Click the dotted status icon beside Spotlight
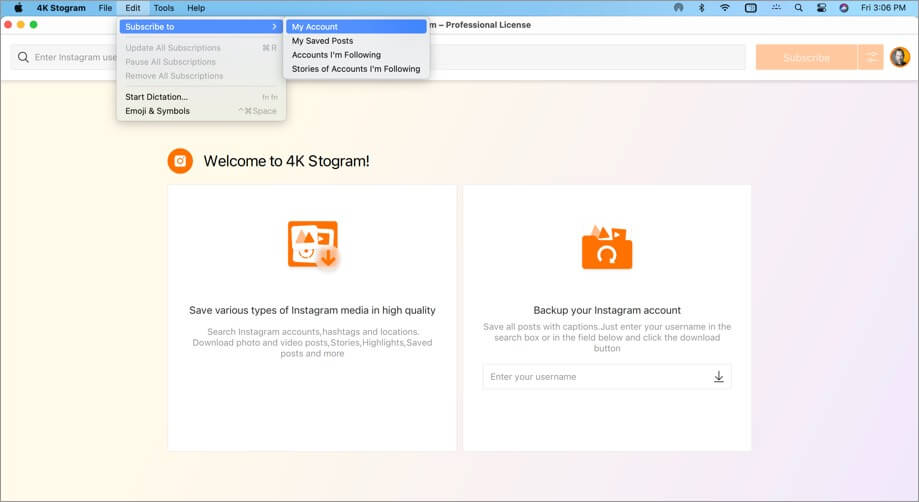This screenshot has height=502, width=919. (x=776, y=8)
